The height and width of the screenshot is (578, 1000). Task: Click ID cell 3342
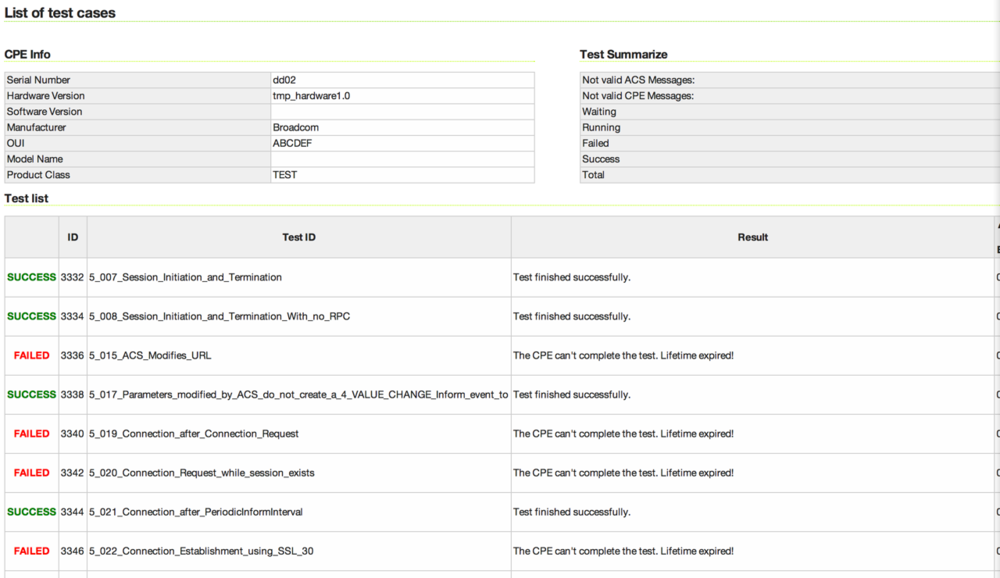click(72, 473)
